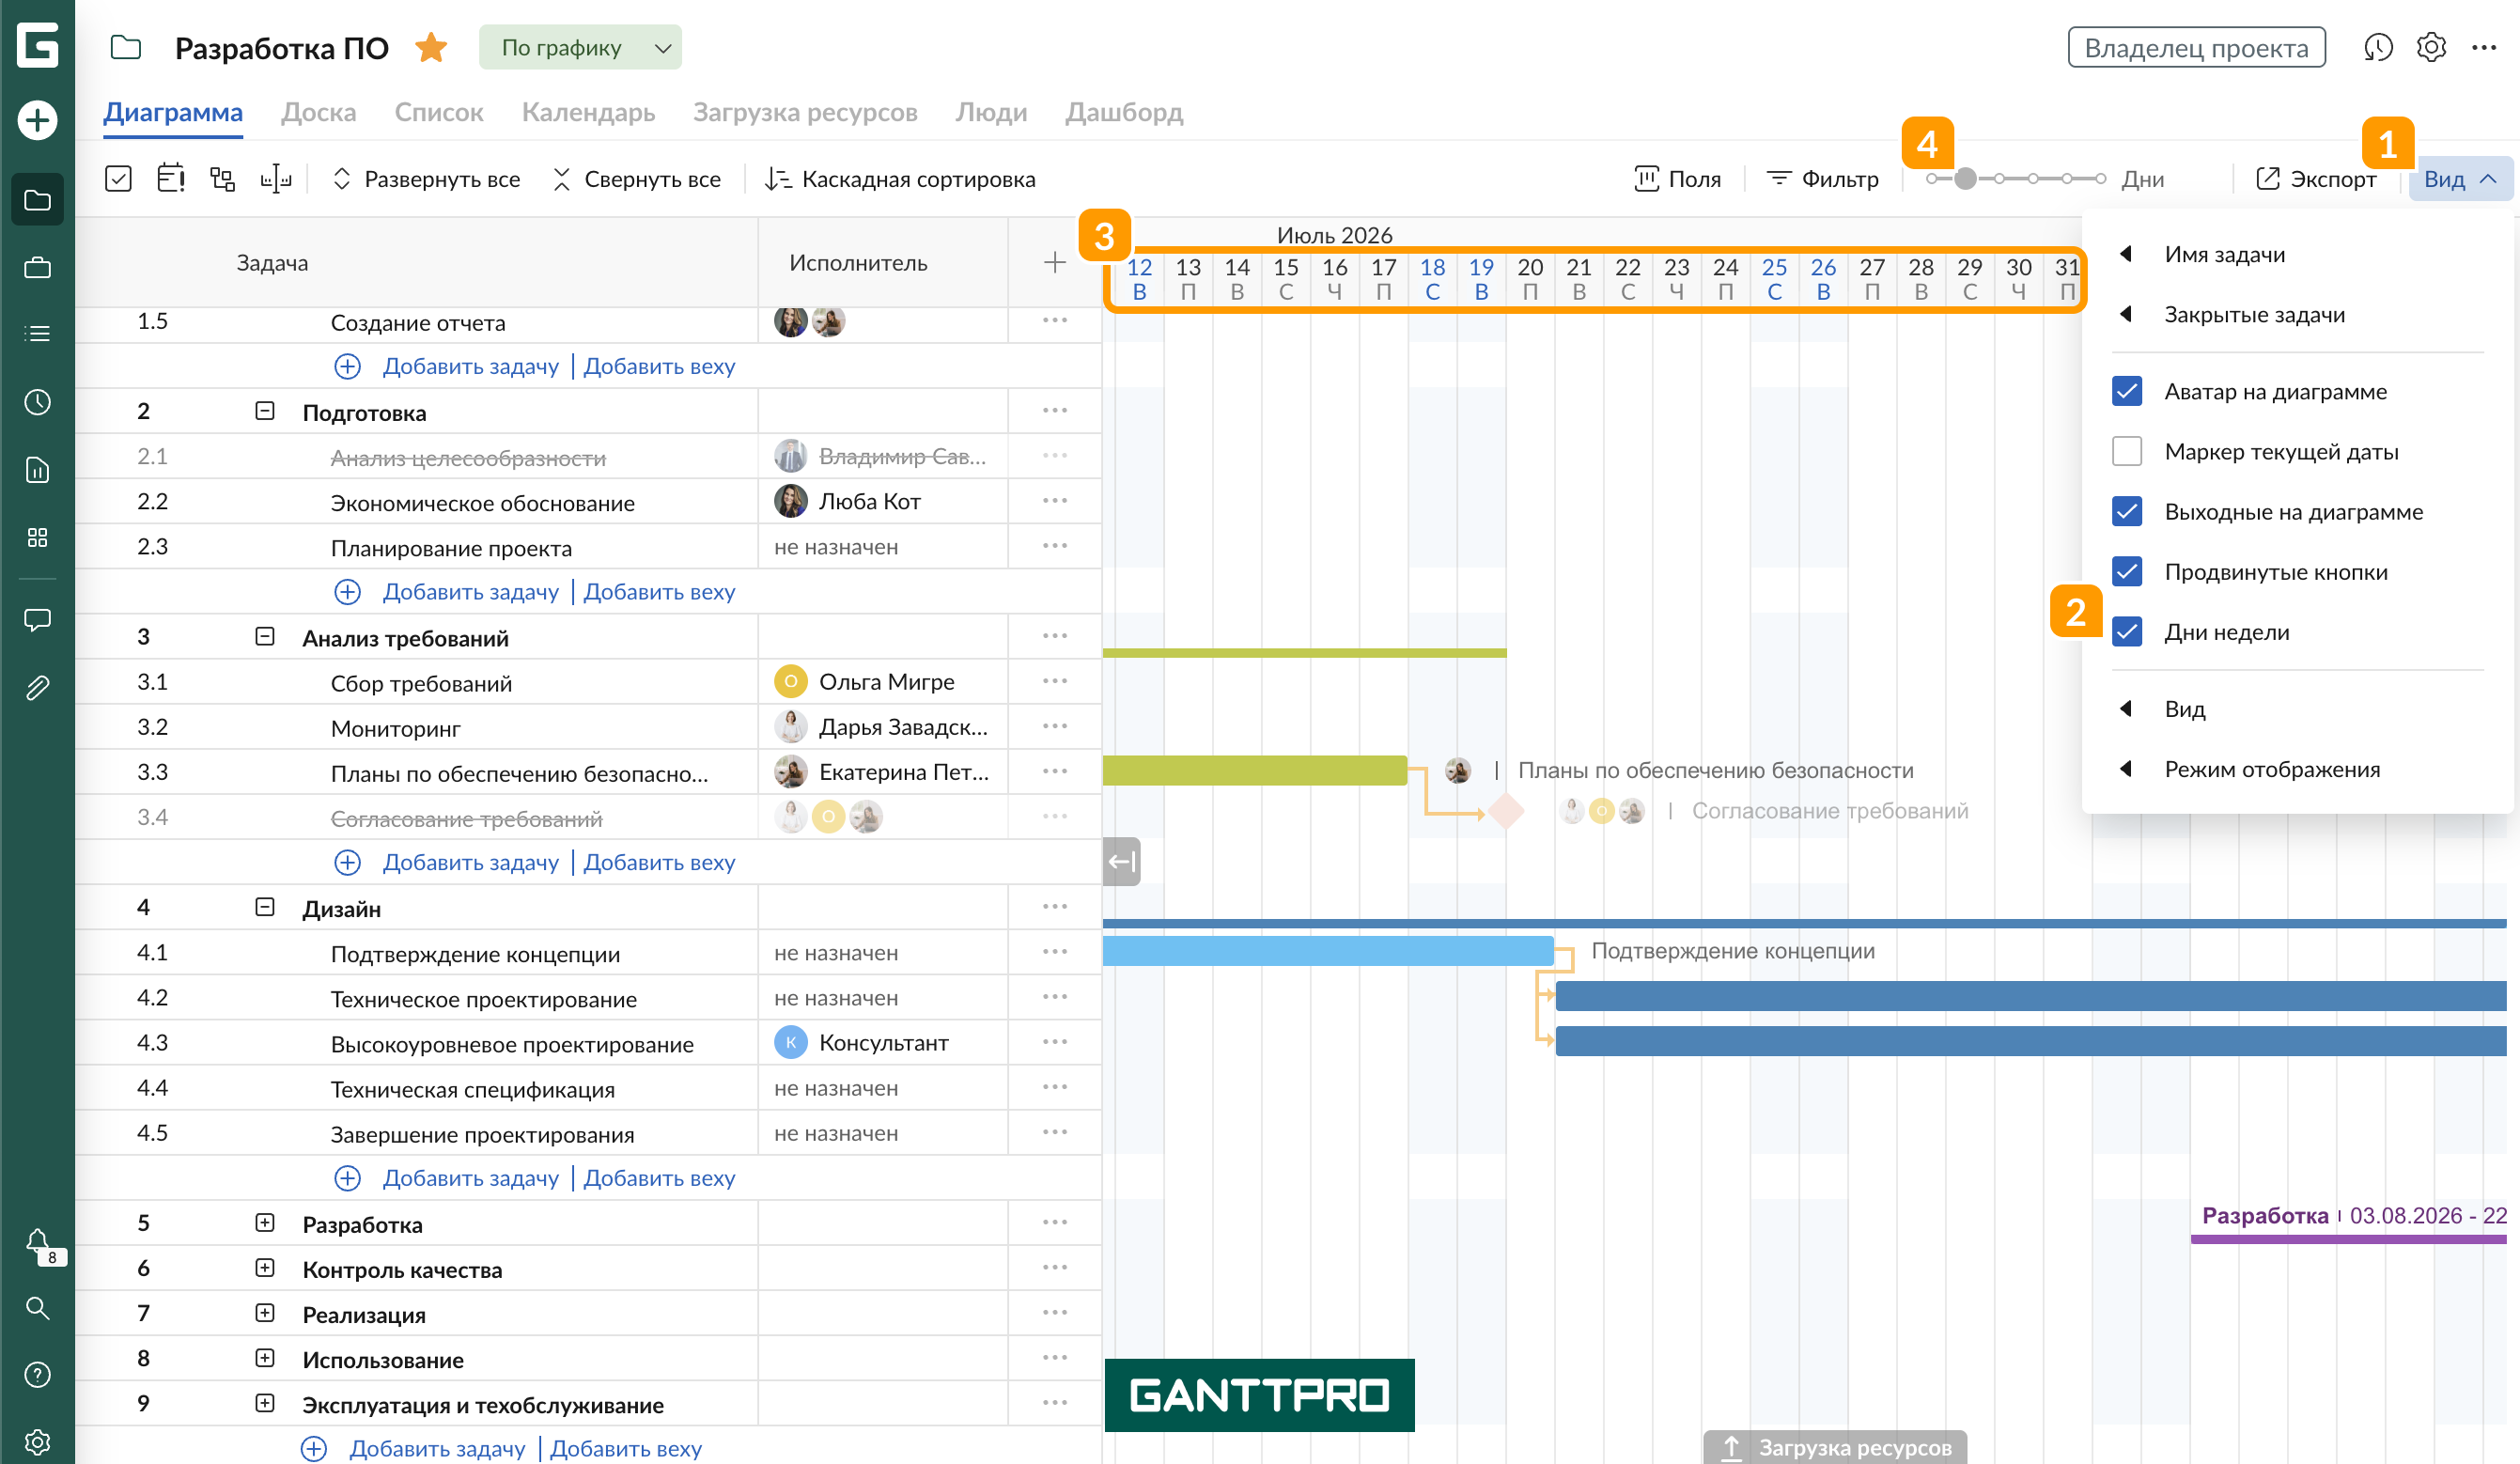This screenshot has height=1464, width=2520.
Task: Expand the Разработка task group
Action: click(x=264, y=1223)
